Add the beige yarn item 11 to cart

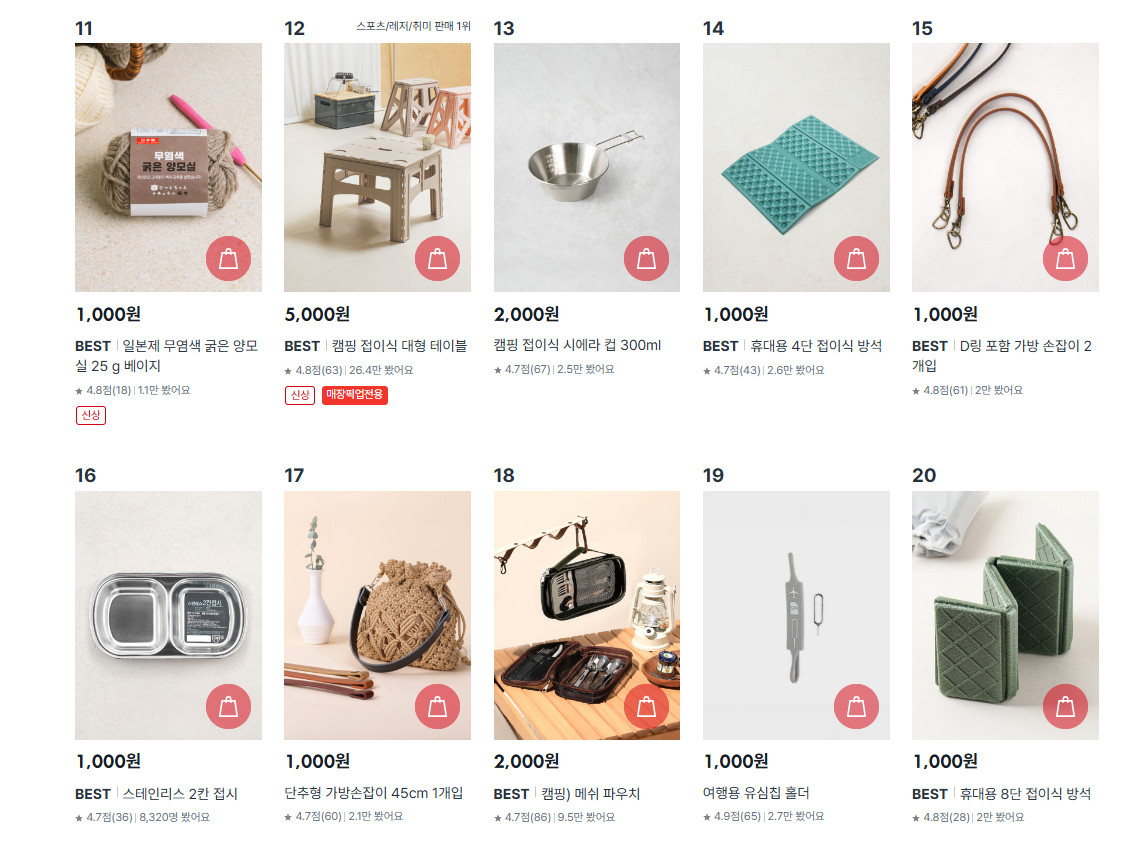click(x=229, y=258)
